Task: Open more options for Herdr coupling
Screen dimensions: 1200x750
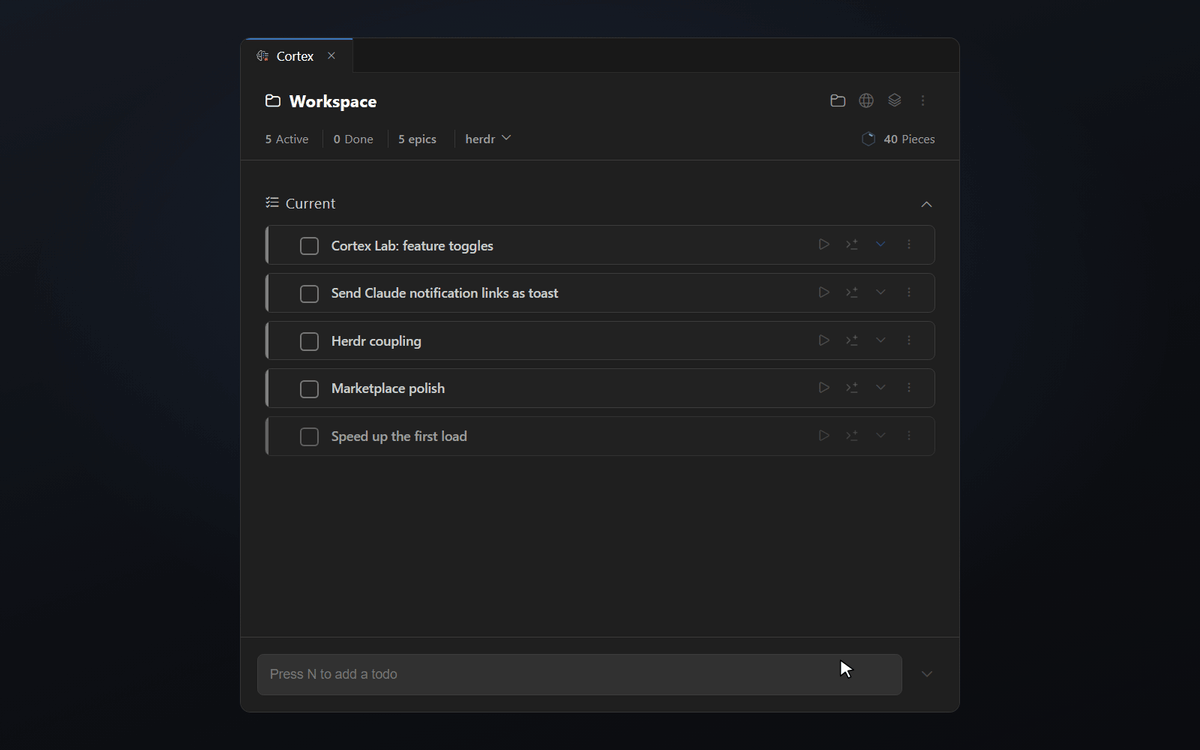Action: coord(909,340)
